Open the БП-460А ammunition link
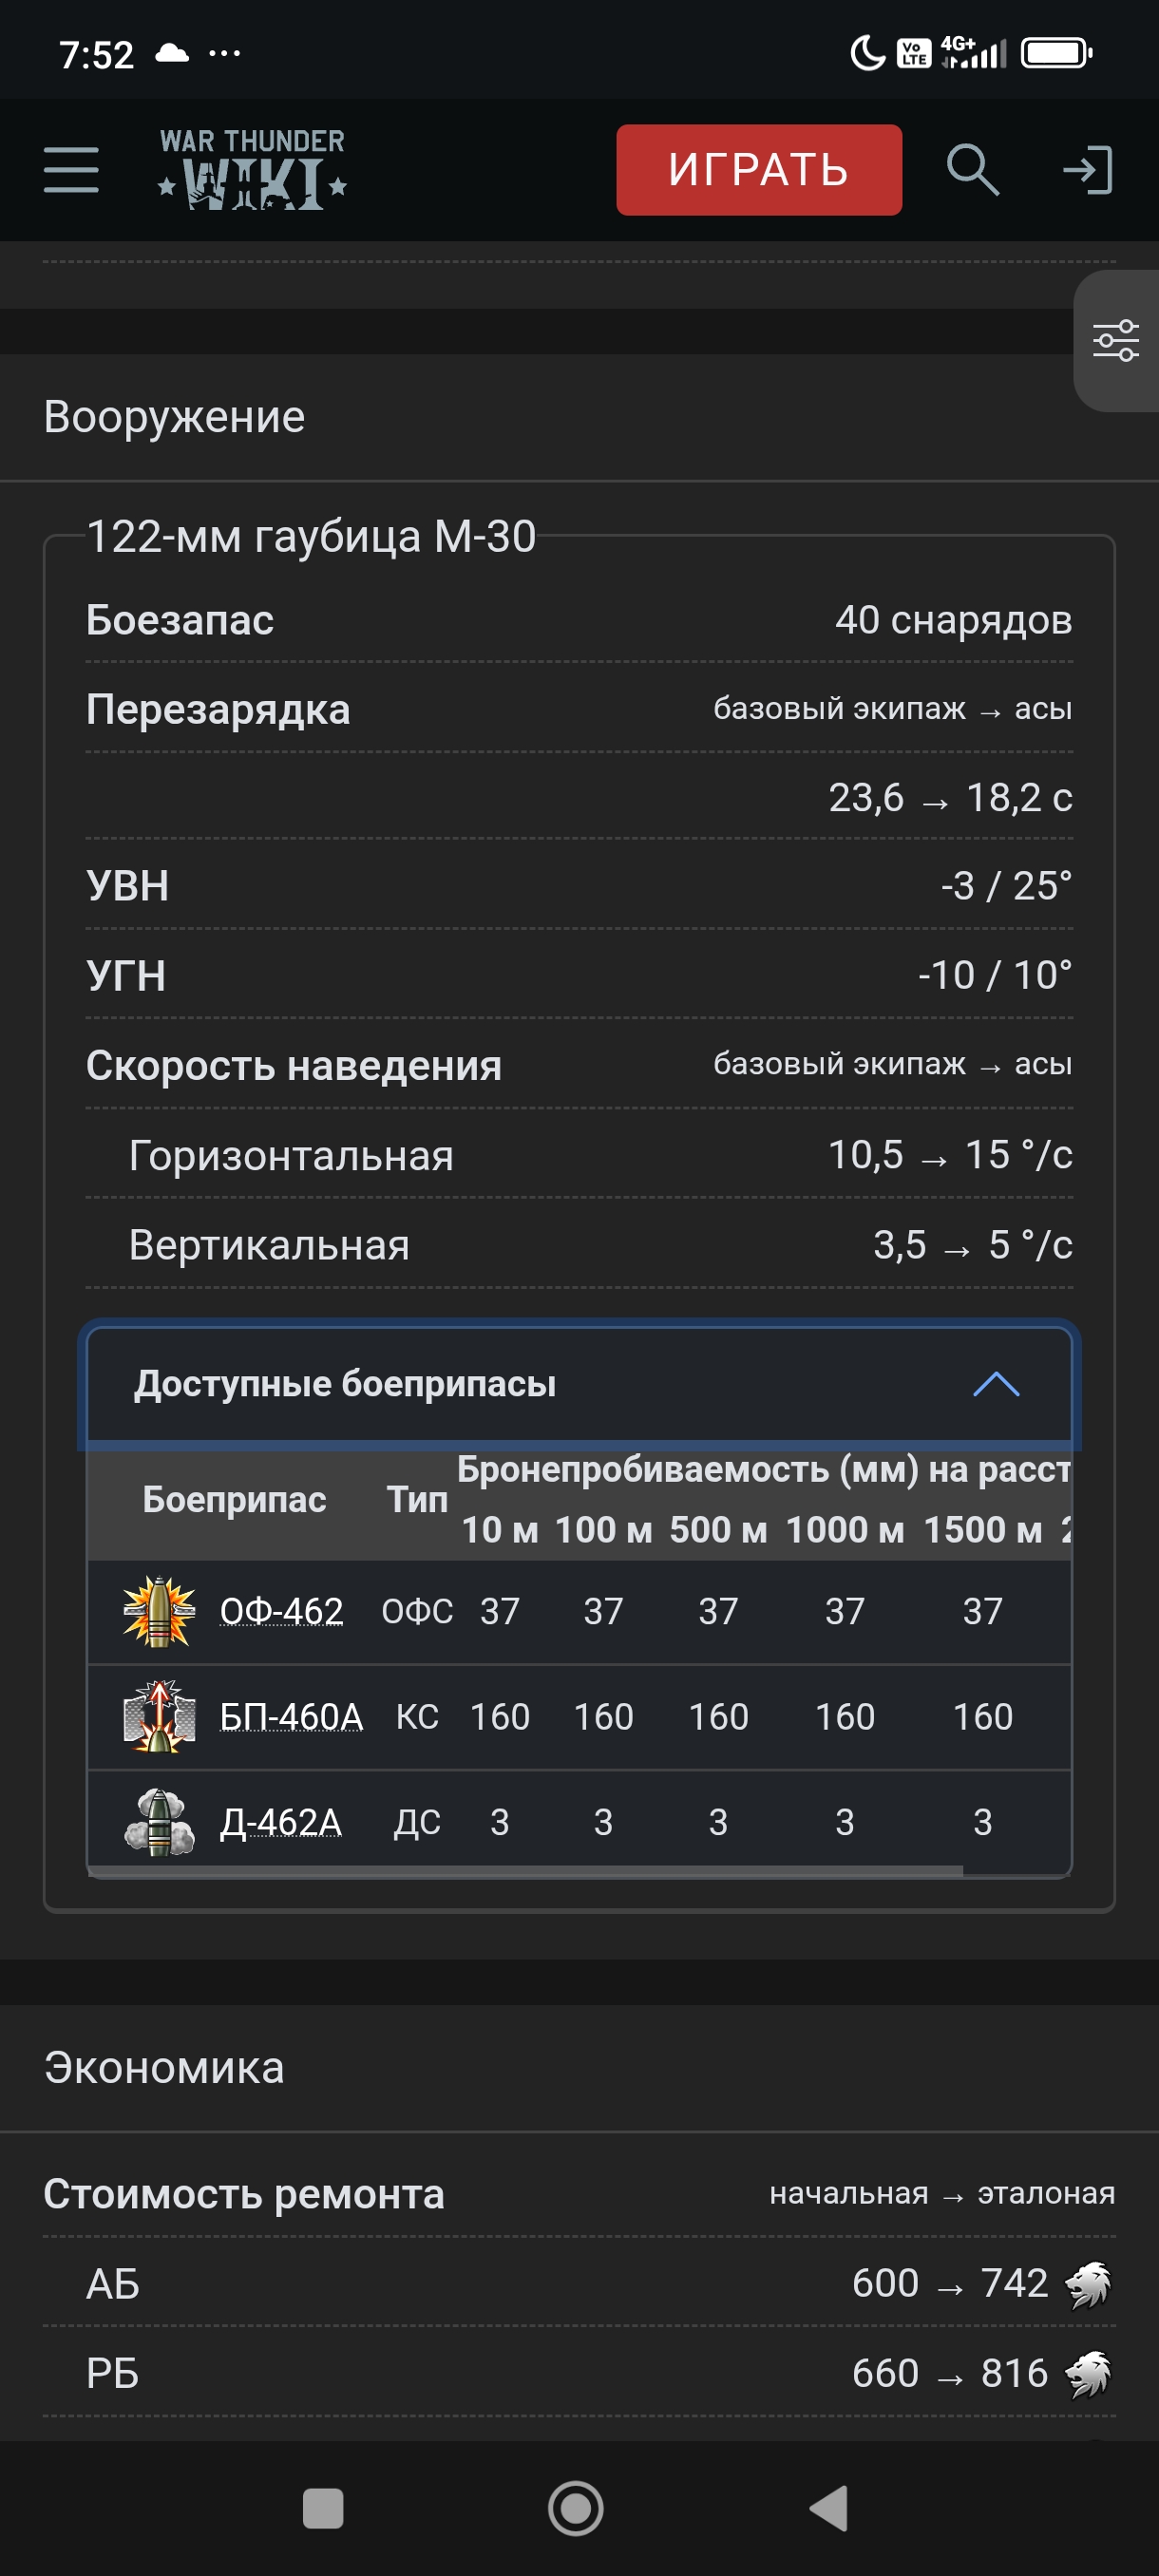 tap(291, 1717)
